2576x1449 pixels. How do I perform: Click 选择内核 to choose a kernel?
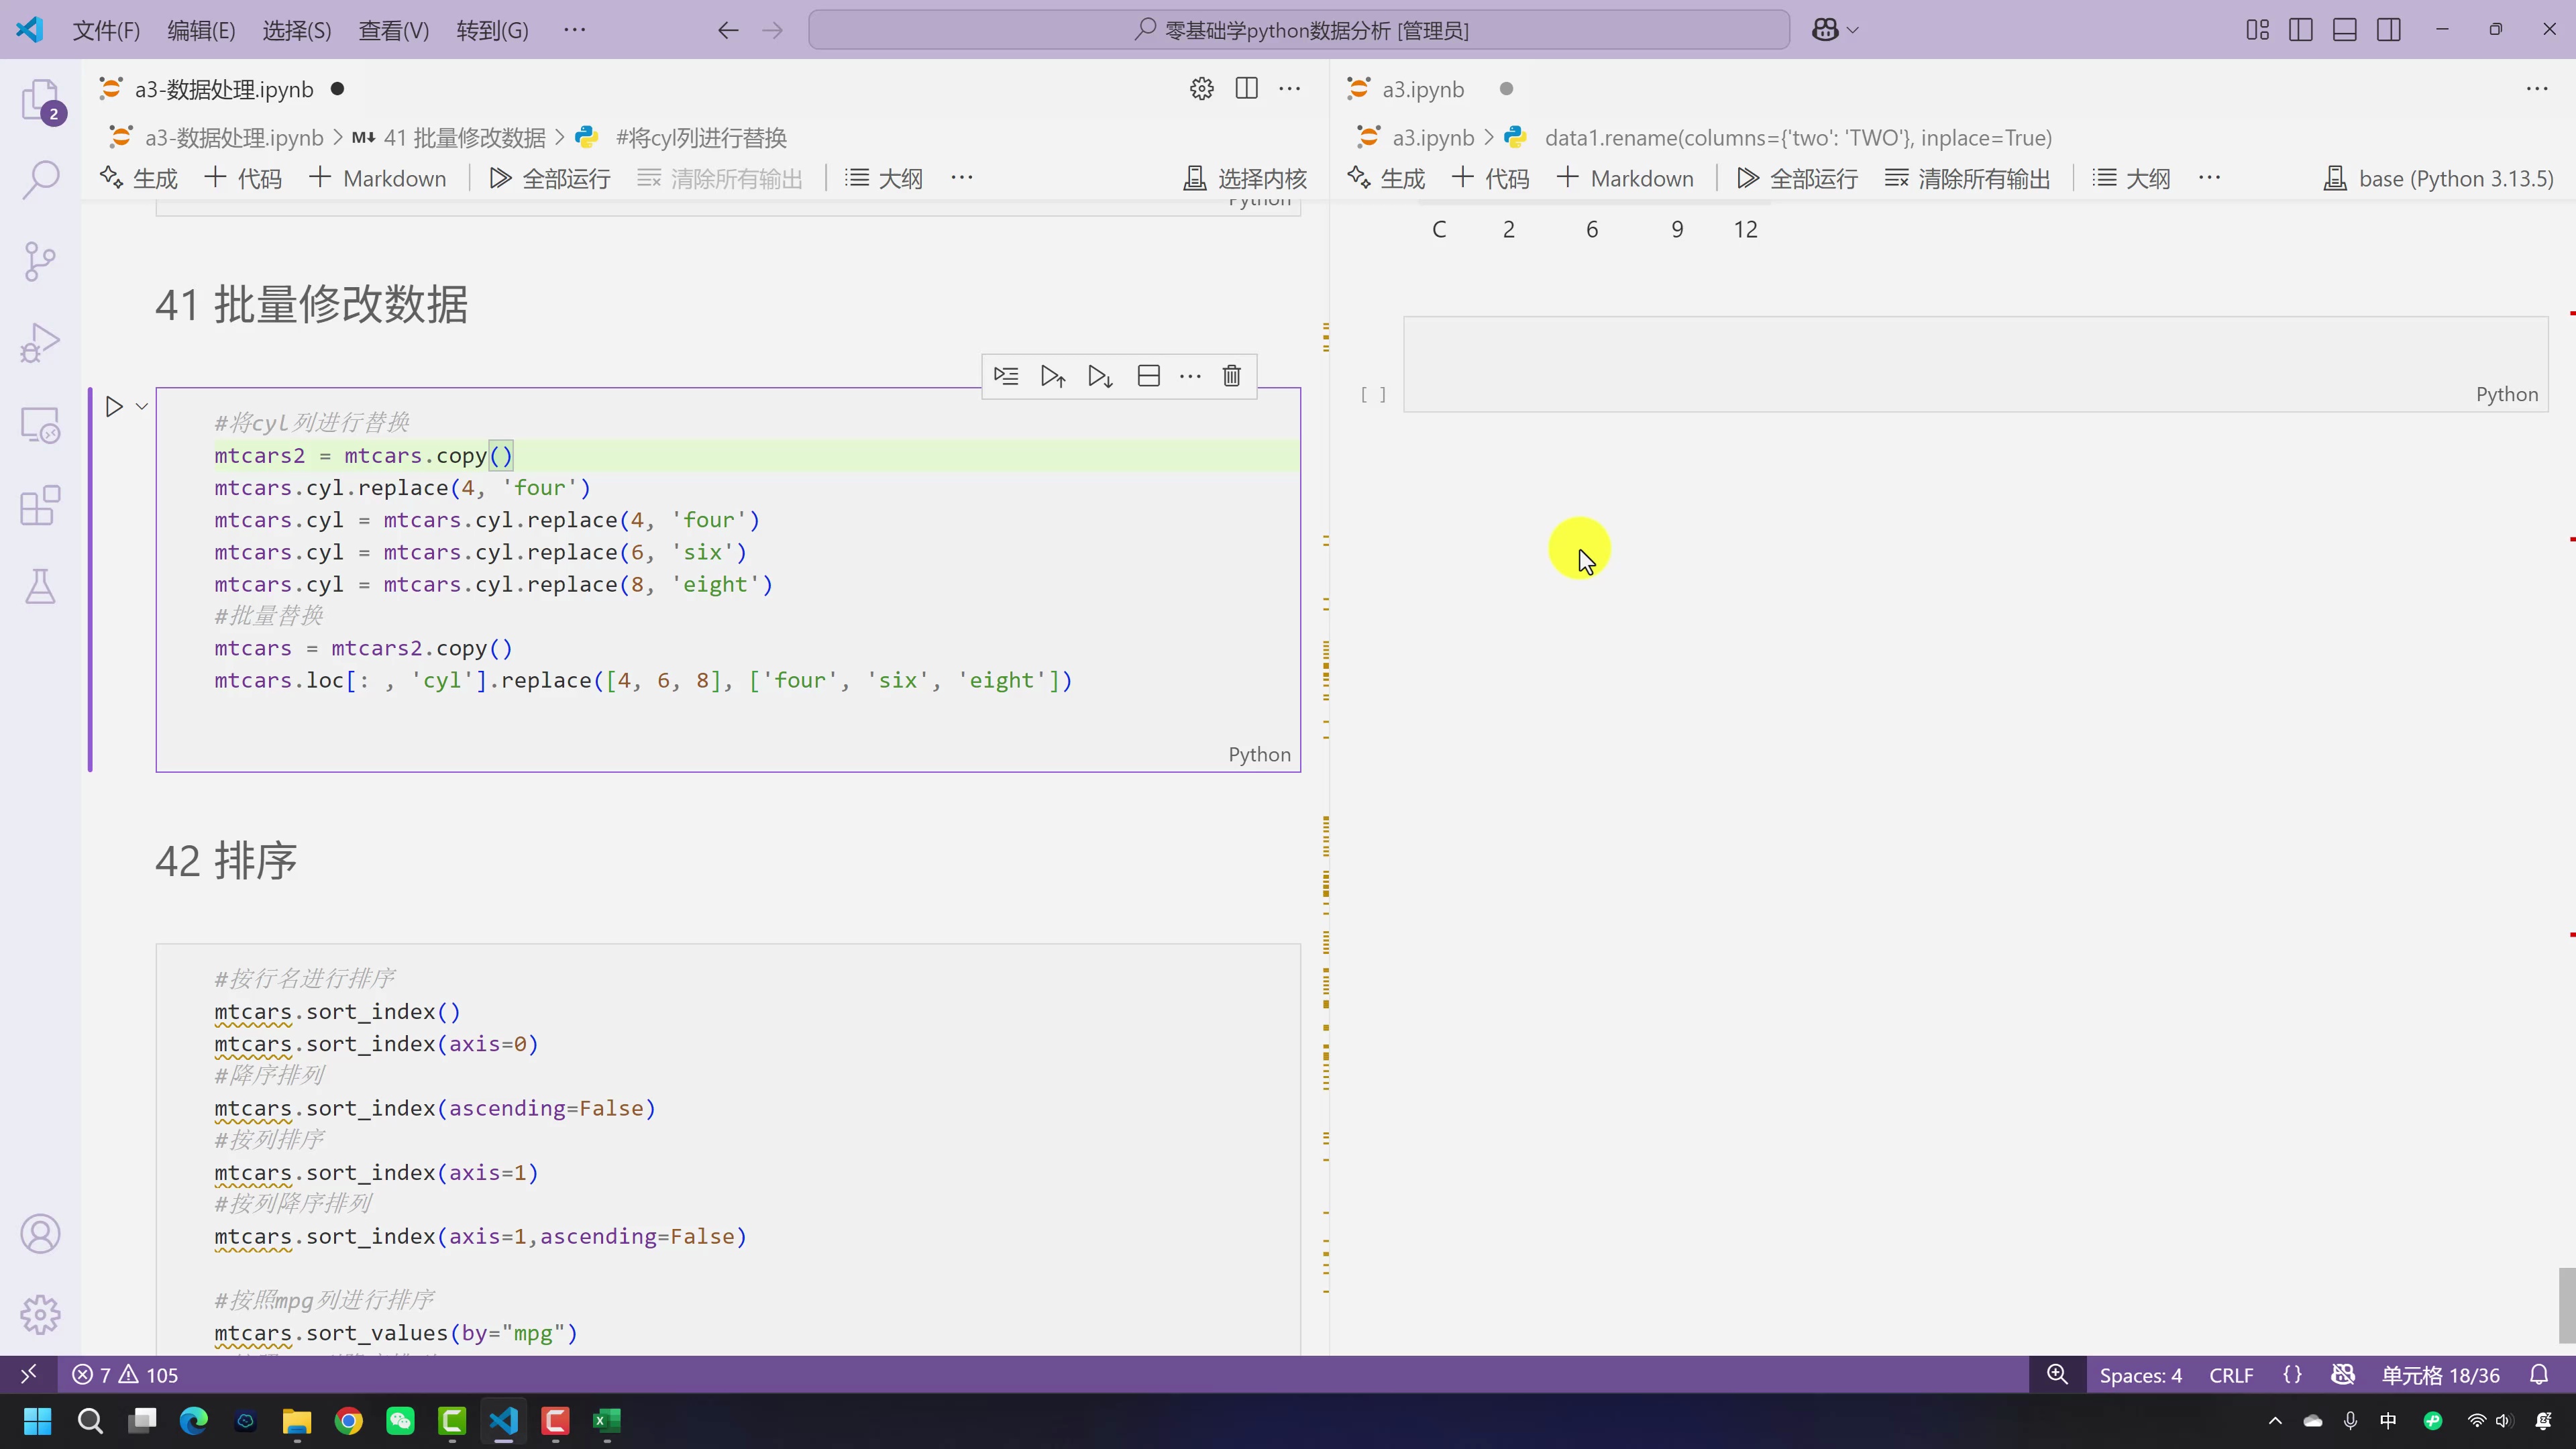[1245, 178]
